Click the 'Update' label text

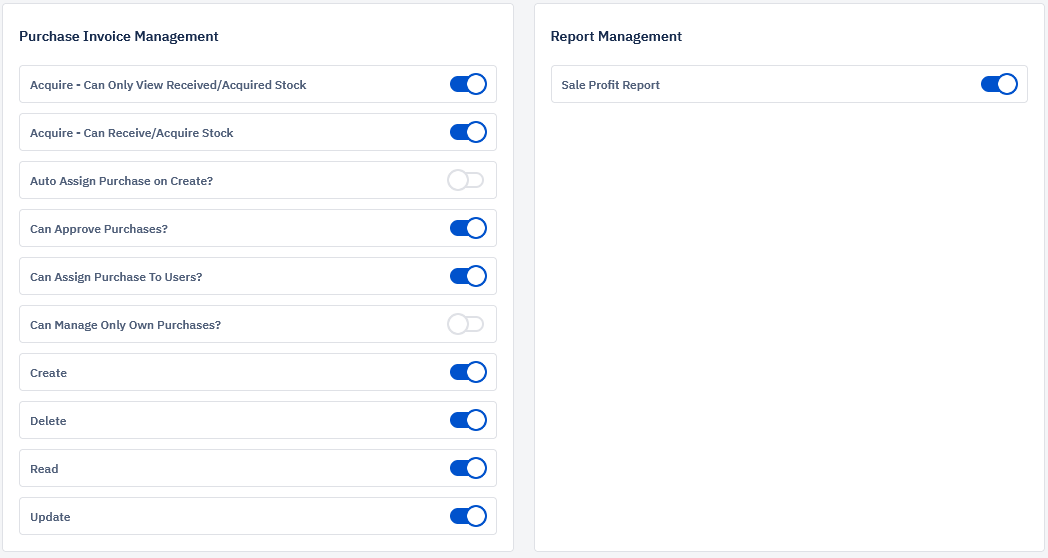[50, 517]
